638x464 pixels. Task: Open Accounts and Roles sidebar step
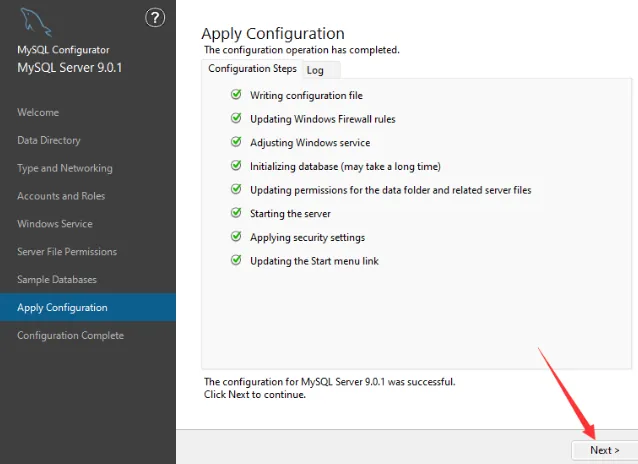pyautogui.click(x=61, y=196)
